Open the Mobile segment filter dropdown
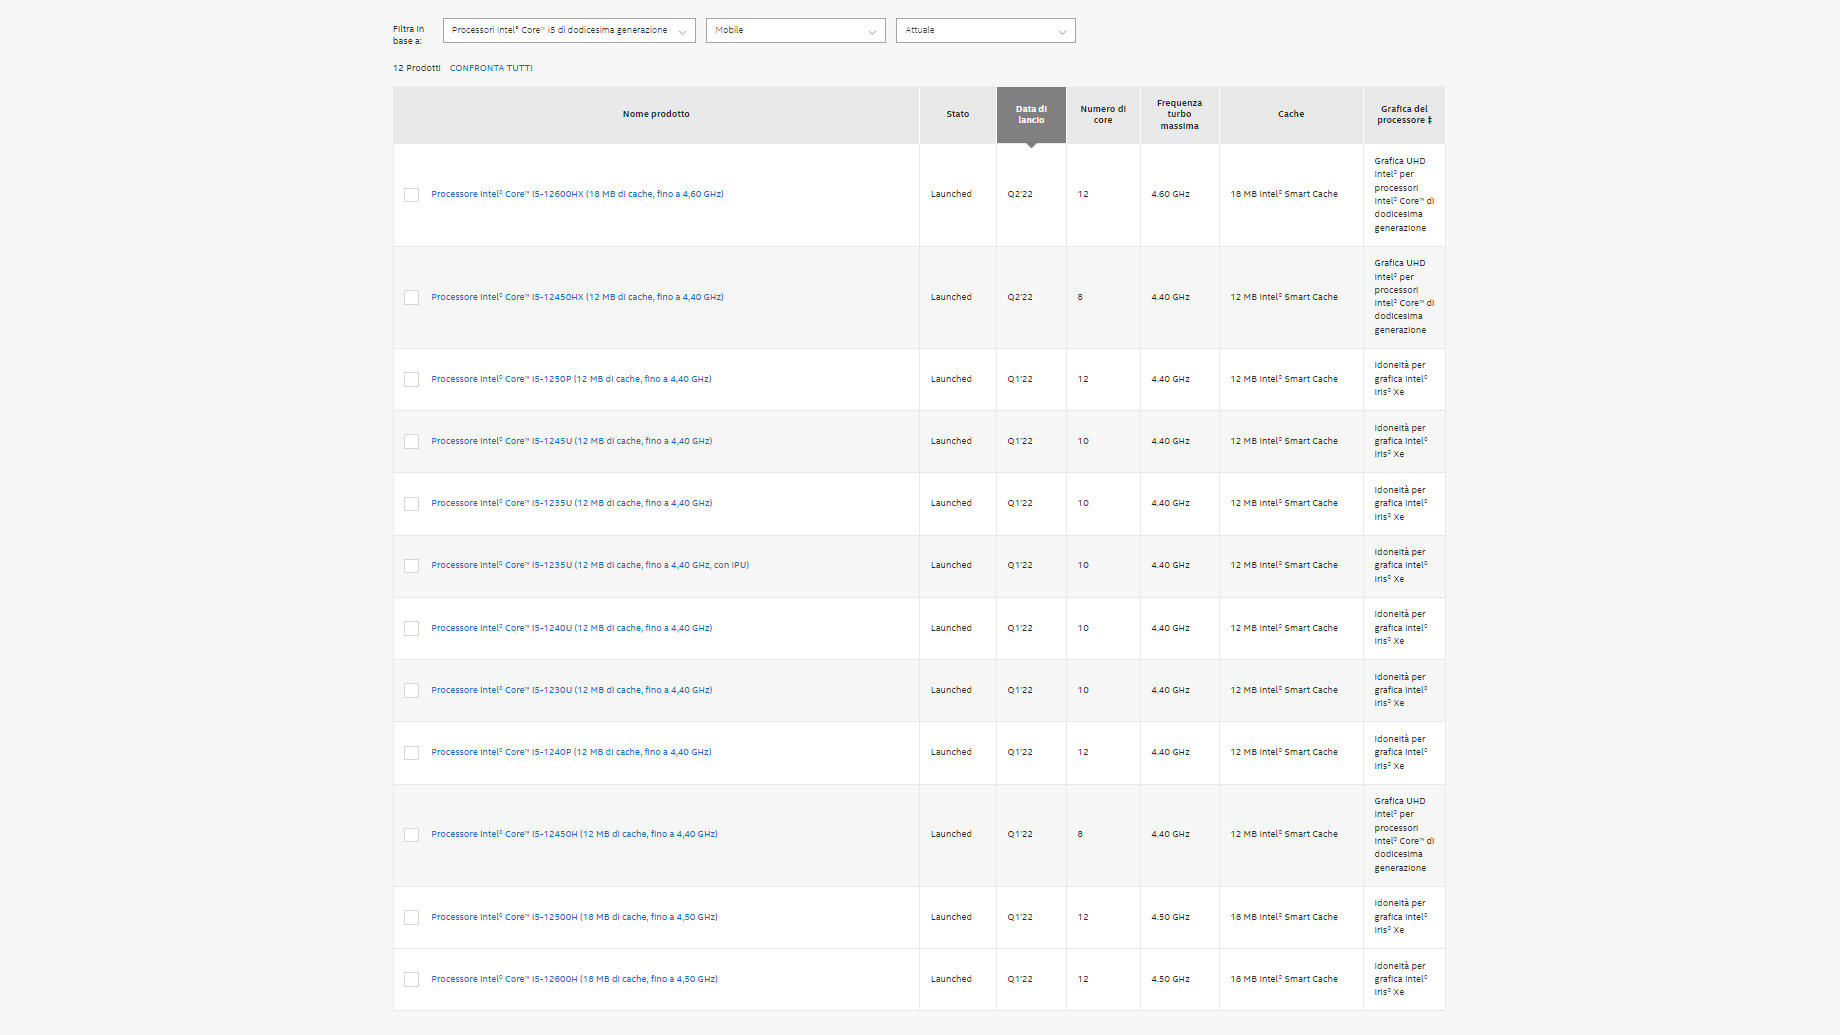1840x1035 pixels. (x=795, y=30)
